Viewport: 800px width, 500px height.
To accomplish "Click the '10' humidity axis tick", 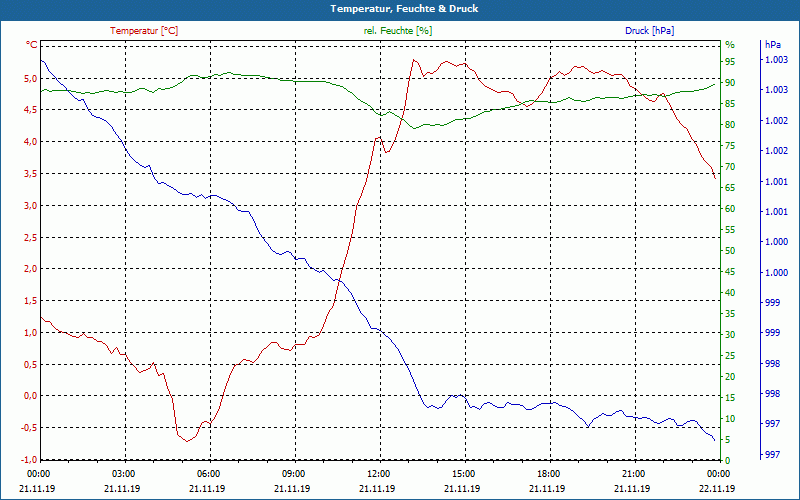I will click(730, 419).
